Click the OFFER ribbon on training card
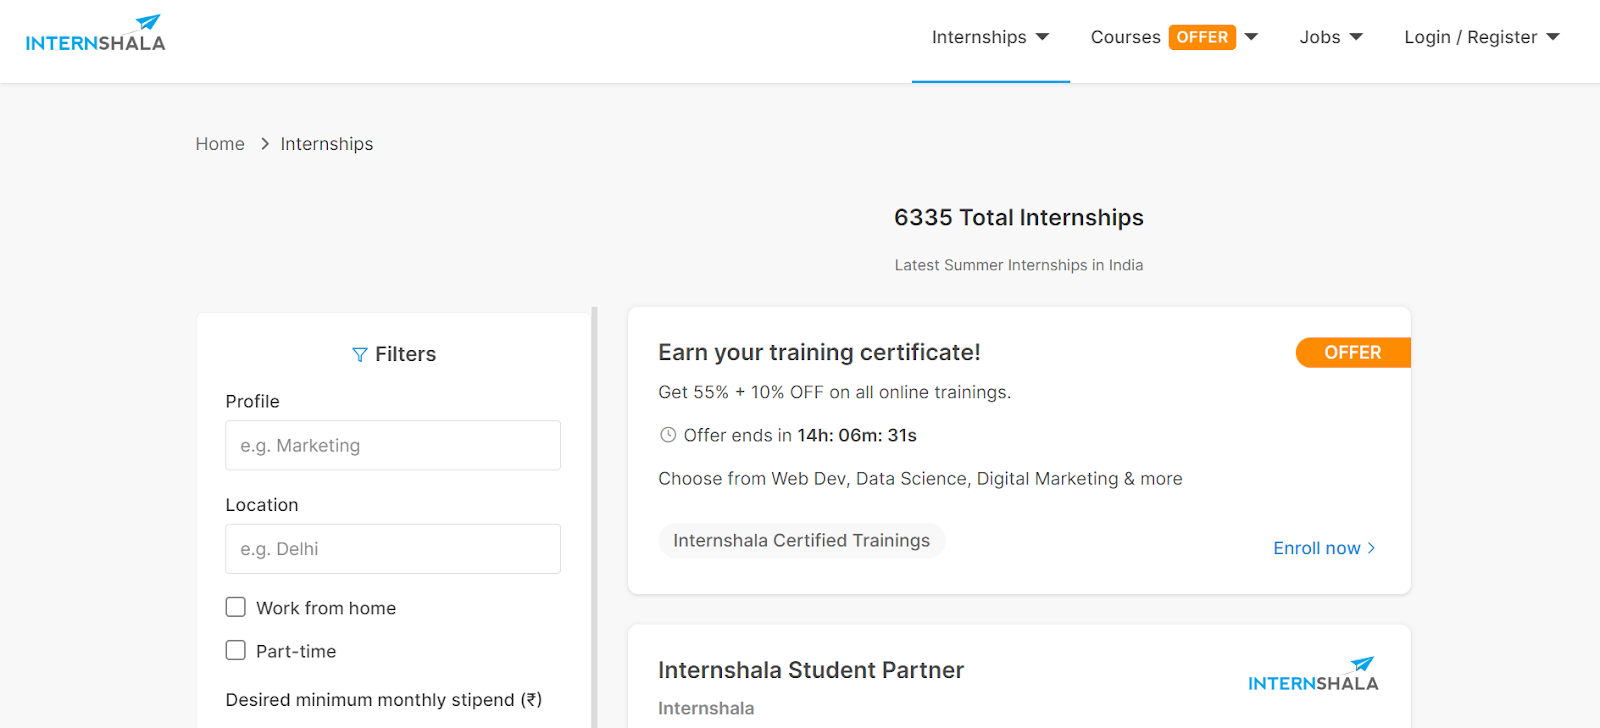Screen dimensions: 1600x728 point(1353,353)
